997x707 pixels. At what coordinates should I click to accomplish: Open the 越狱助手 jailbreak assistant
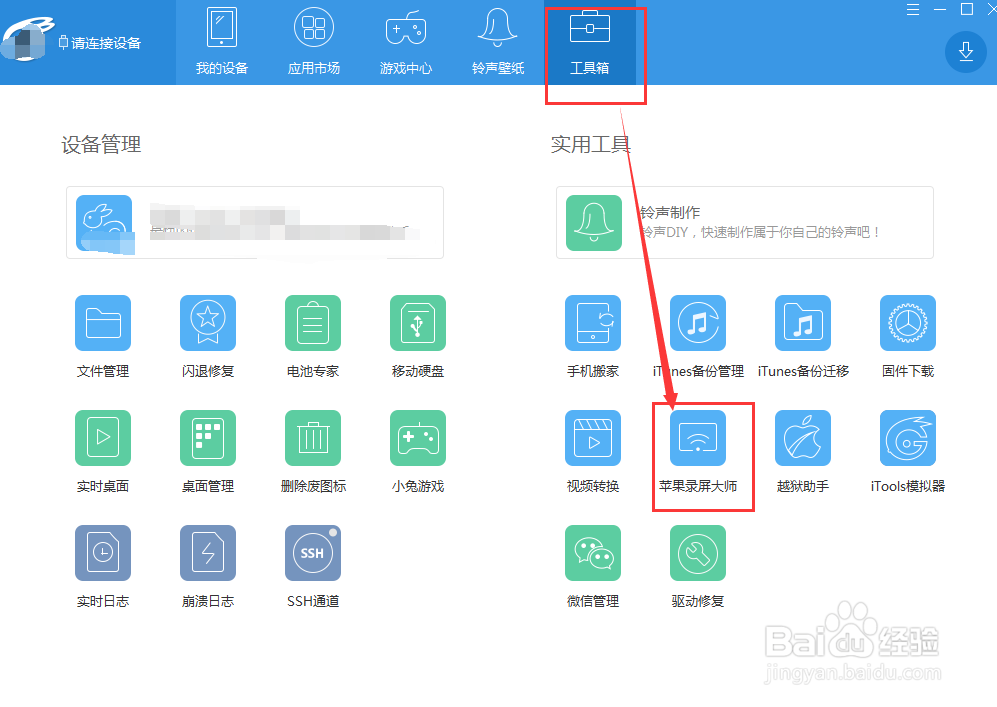point(803,438)
